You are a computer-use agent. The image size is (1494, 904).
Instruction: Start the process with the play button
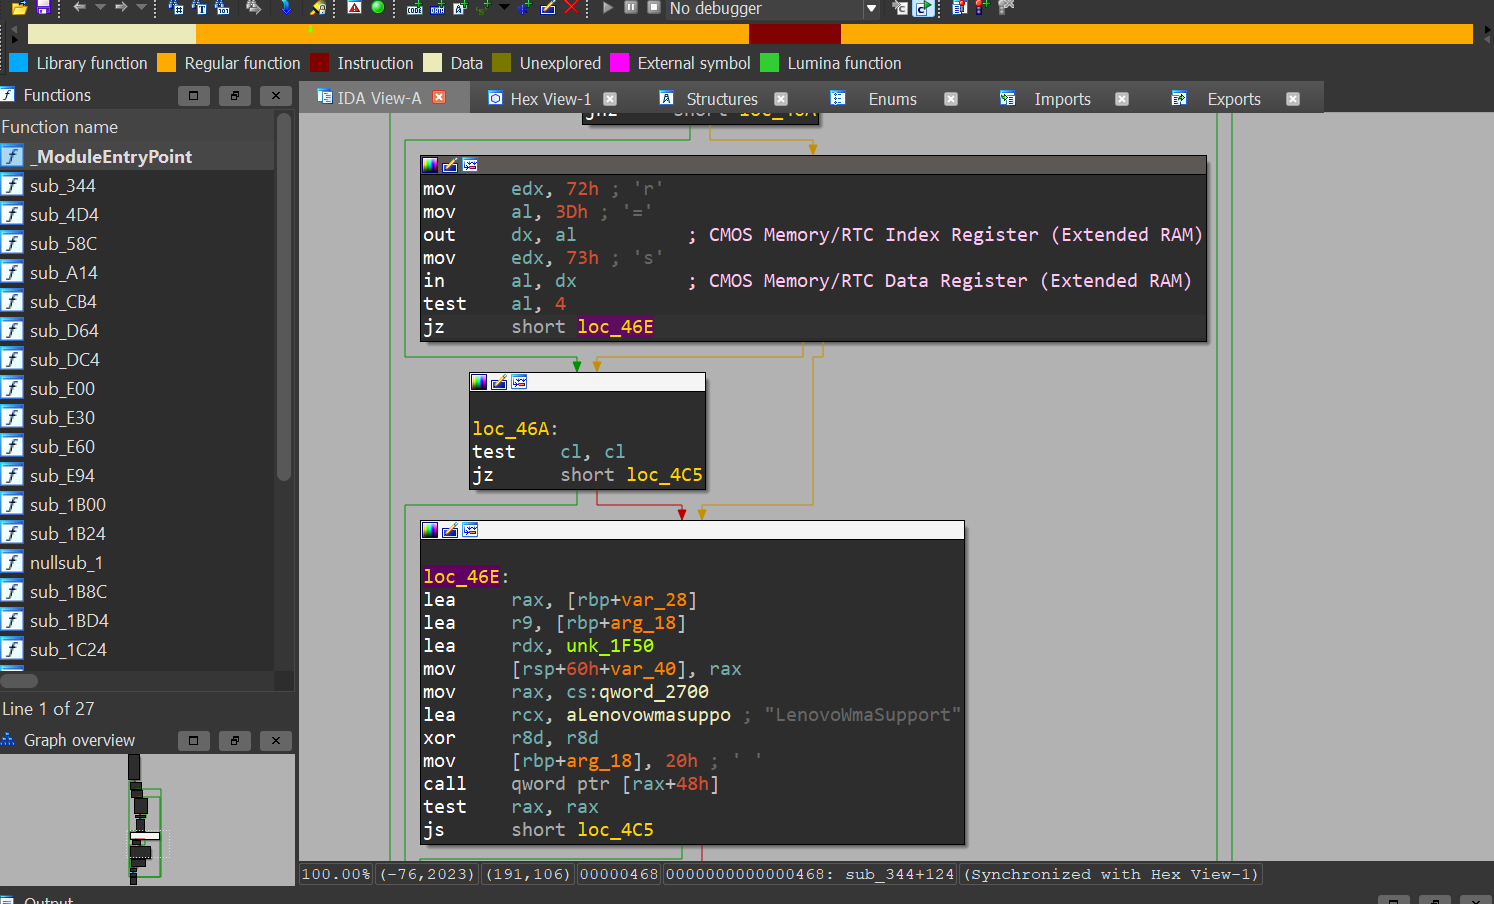point(608,7)
